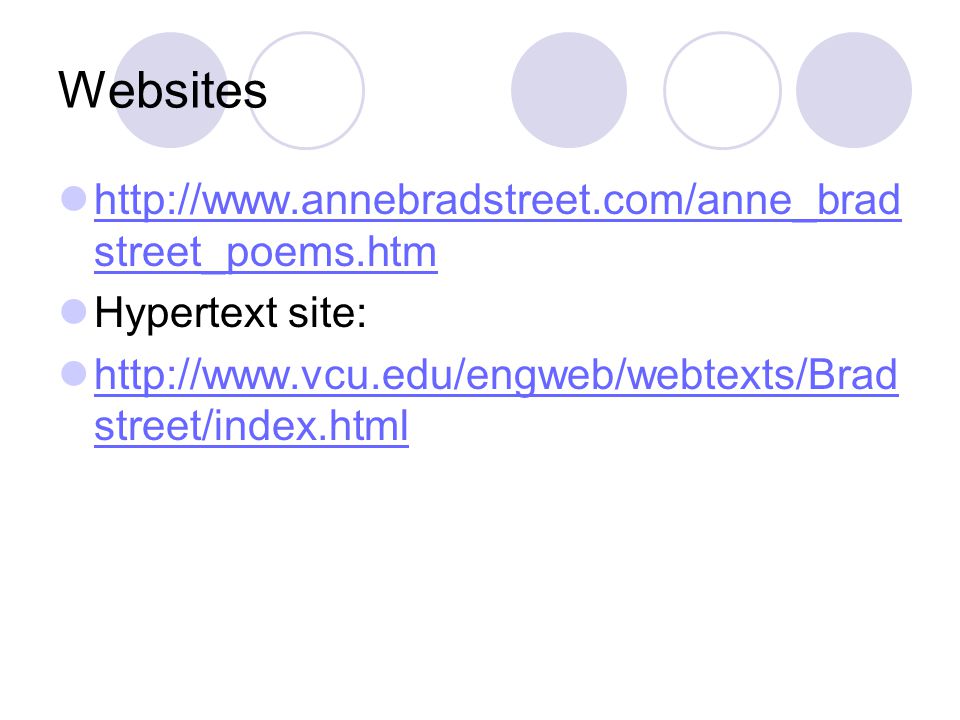Click the "street/index.html" link continuation
The height and width of the screenshot is (720, 960).
tap(251, 426)
